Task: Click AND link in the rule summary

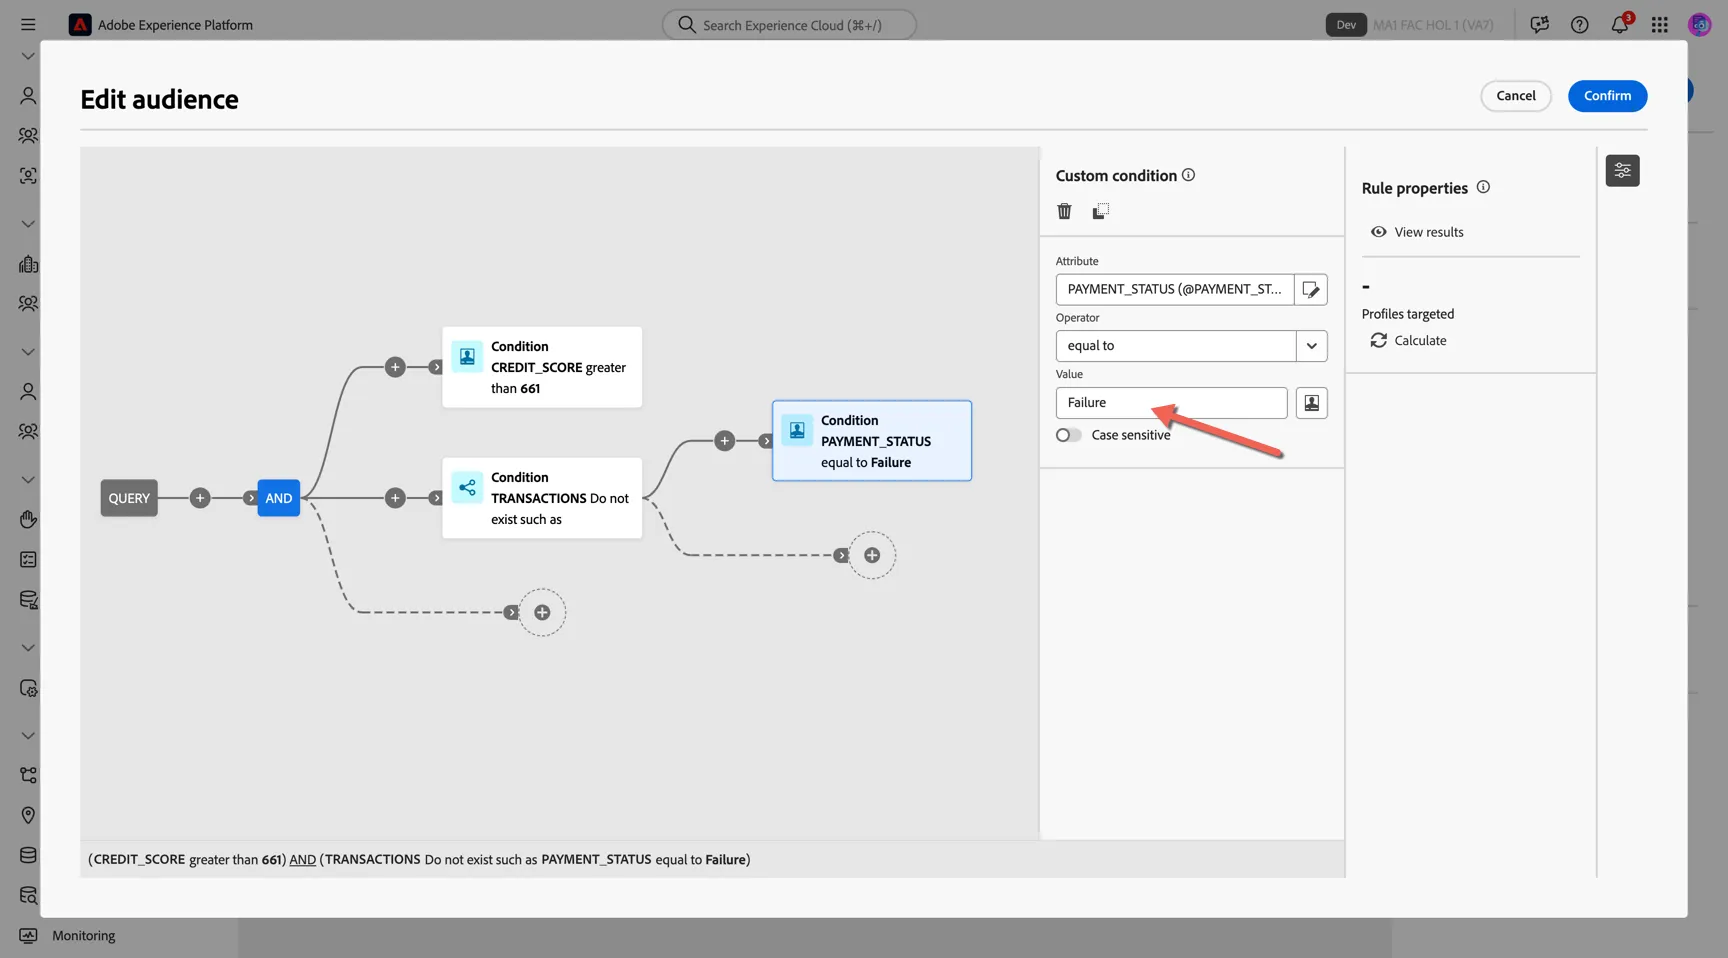Action: tap(302, 860)
